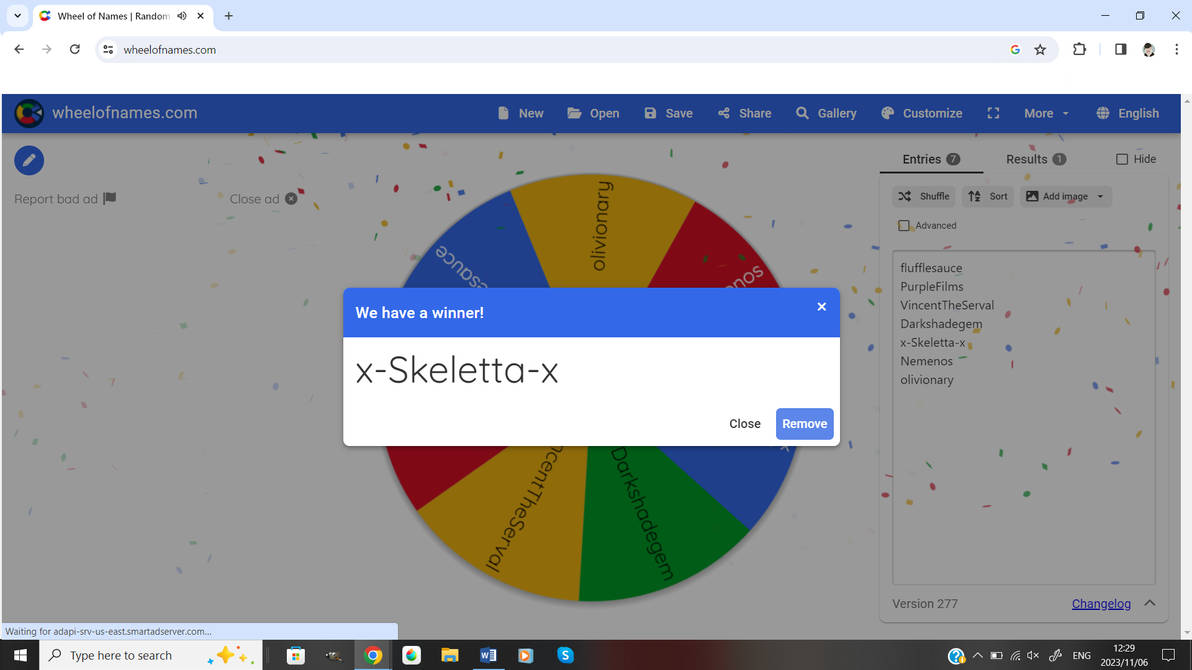This screenshot has height=670, width=1192.
Task: Expand the Add image dropdown
Action: click(x=1065, y=196)
